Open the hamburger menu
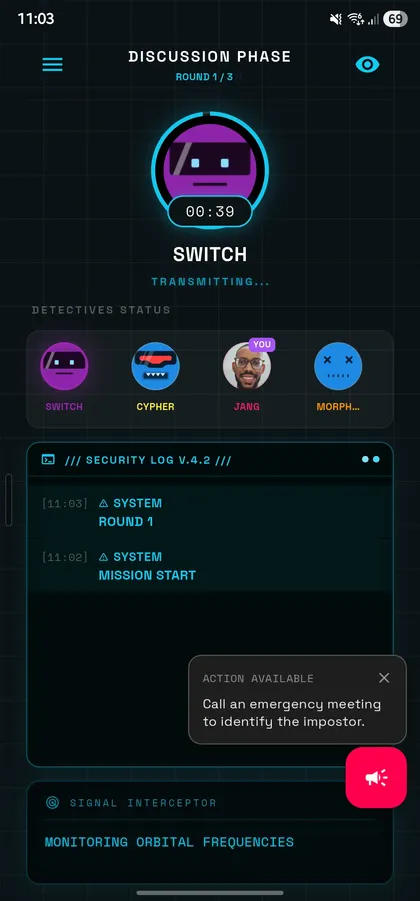Viewport: 420px width, 901px height. point(52,64)
